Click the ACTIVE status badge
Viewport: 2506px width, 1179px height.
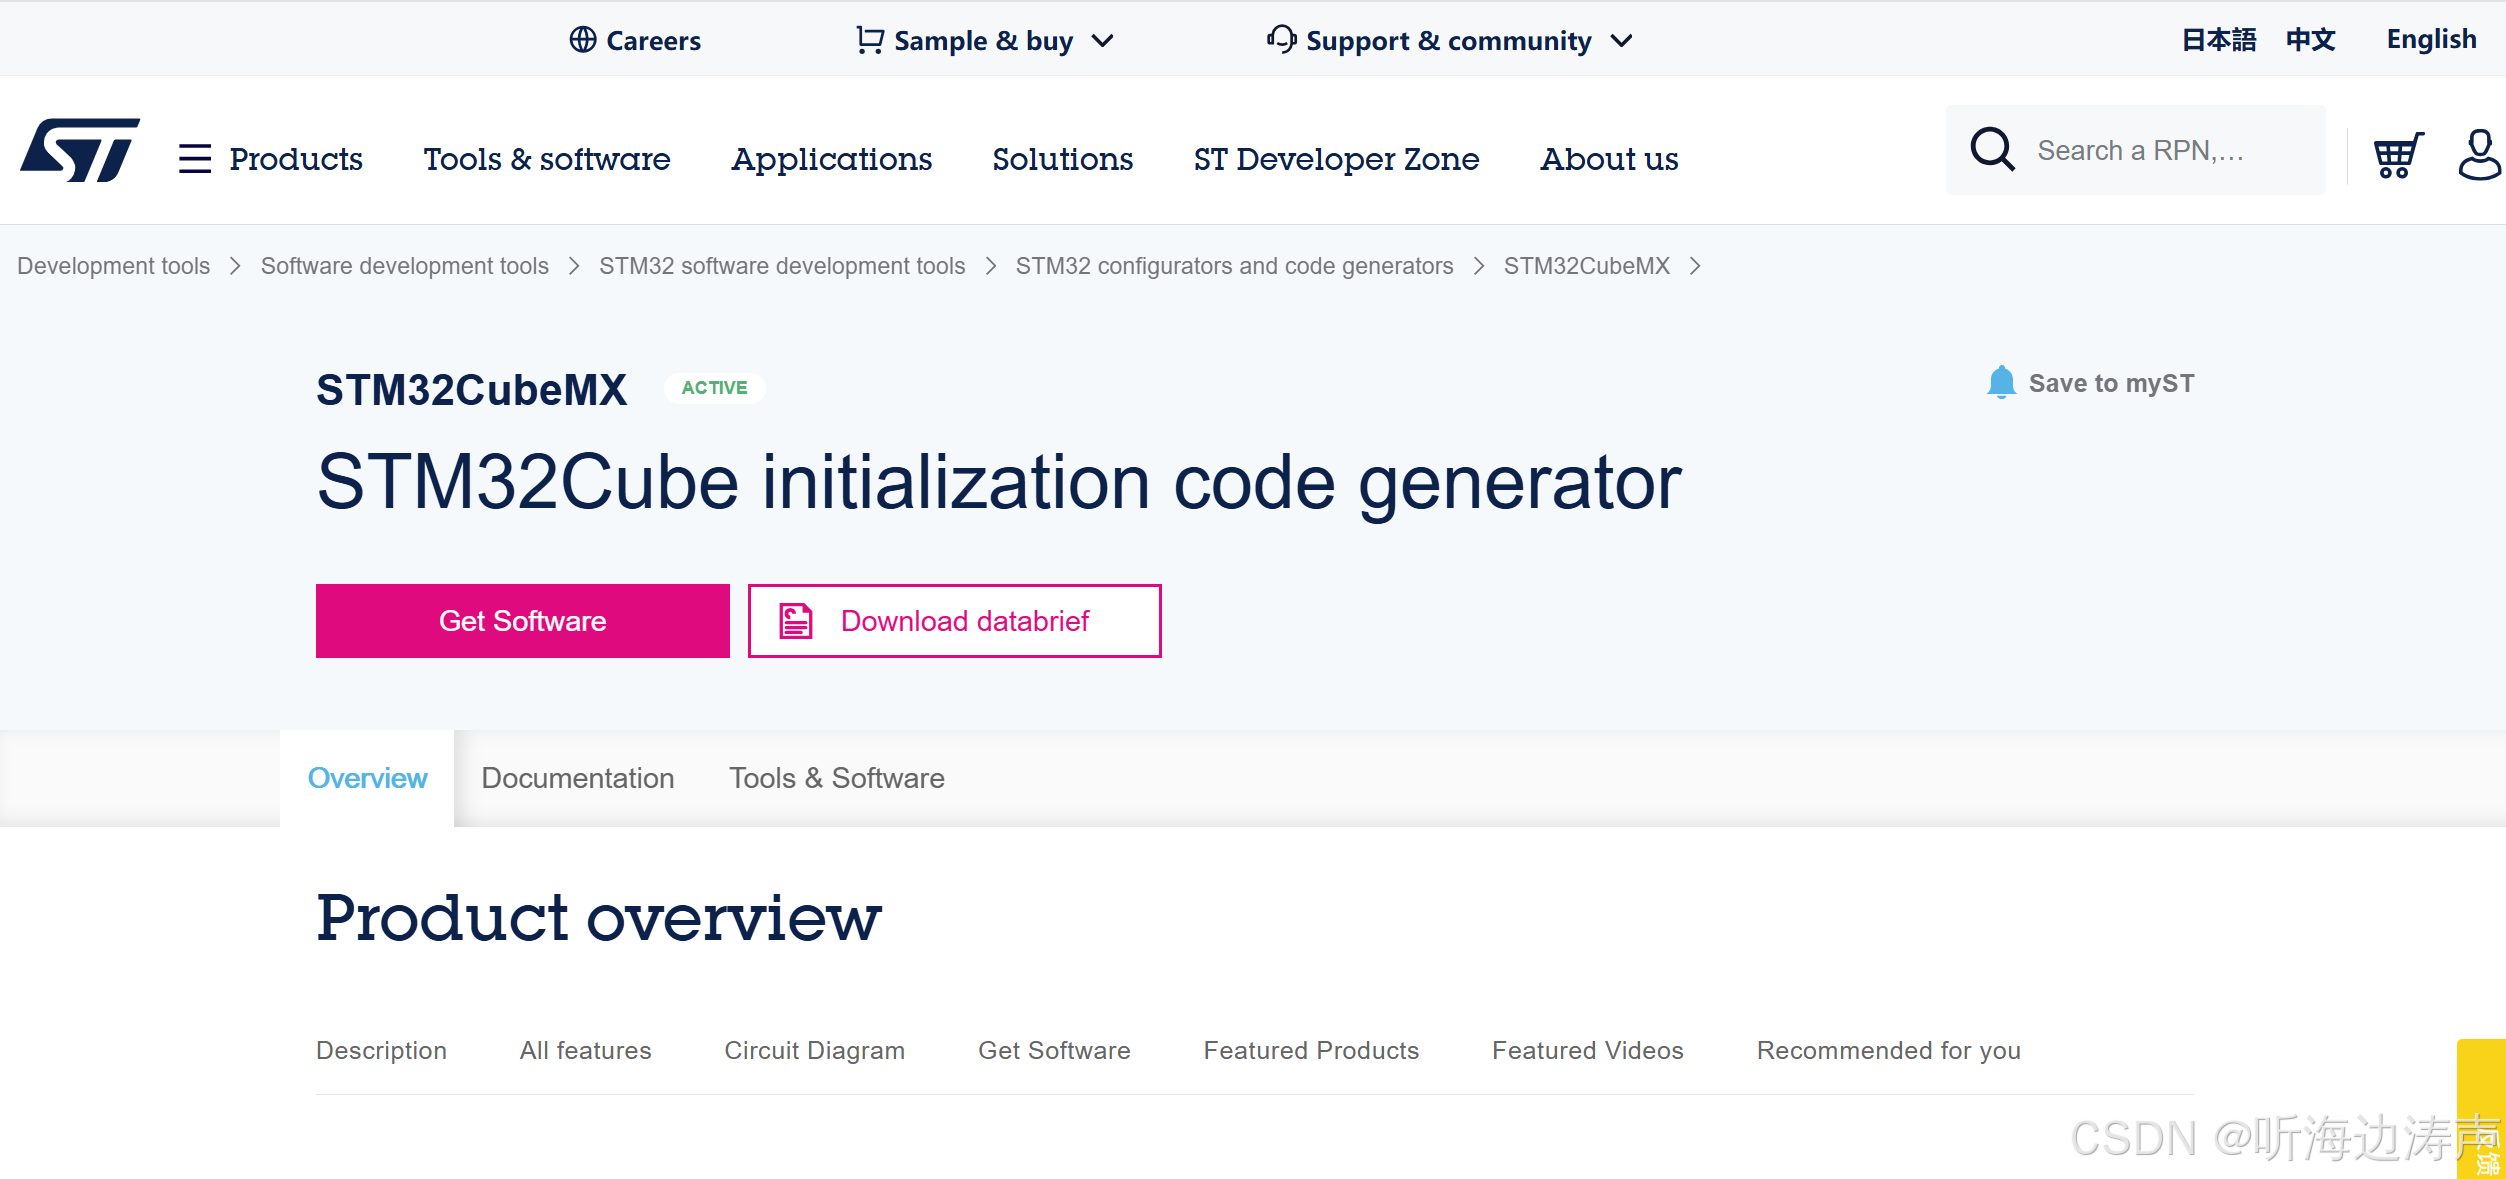click(x=715, y=388)
